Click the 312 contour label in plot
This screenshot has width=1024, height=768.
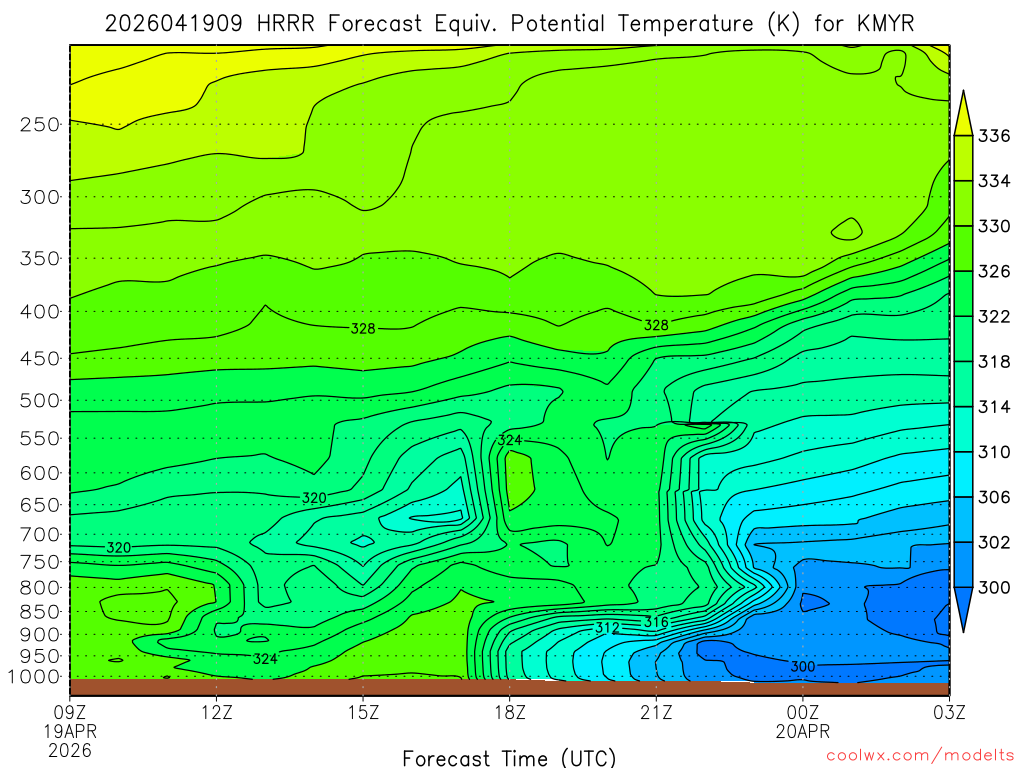(607, 628)
